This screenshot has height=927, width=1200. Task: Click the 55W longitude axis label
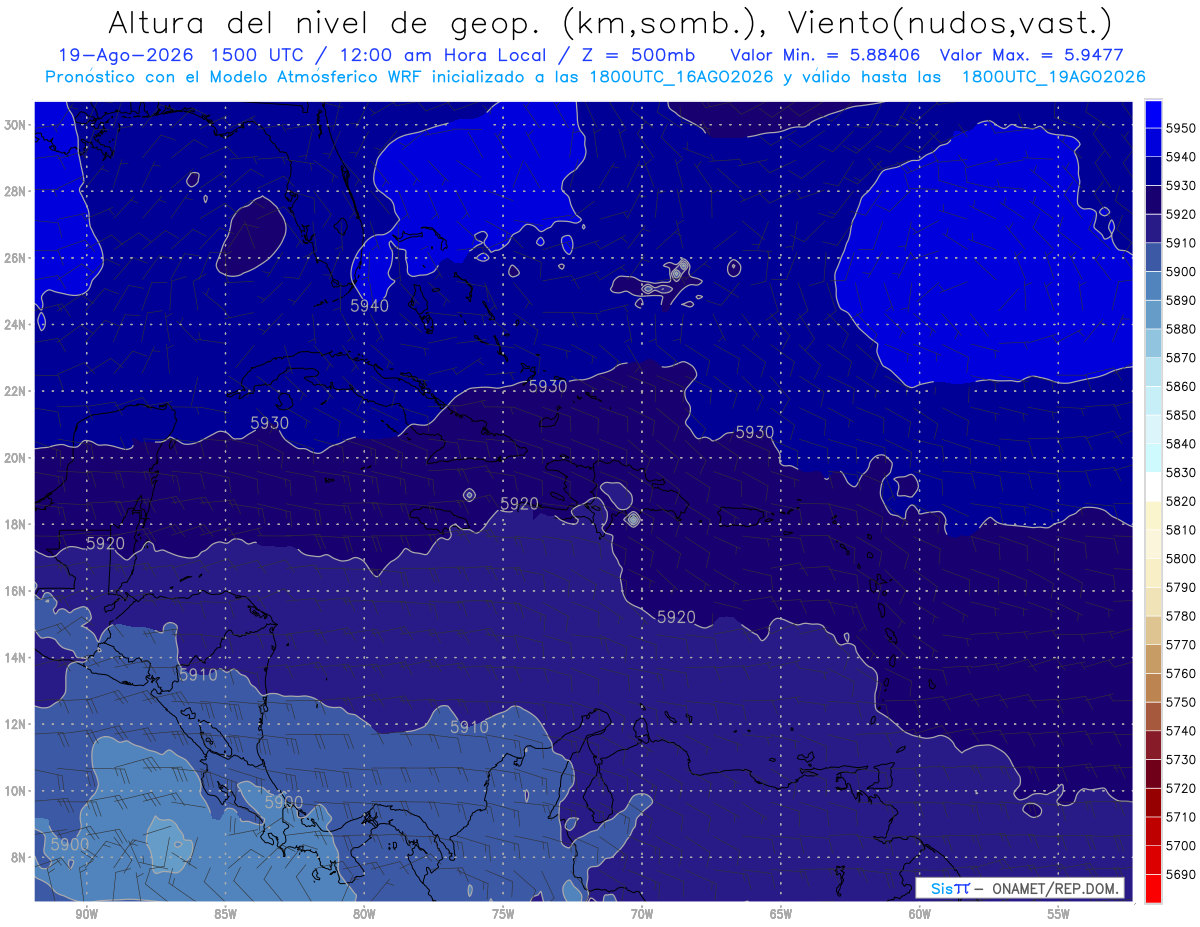[x=1059, y=914]
